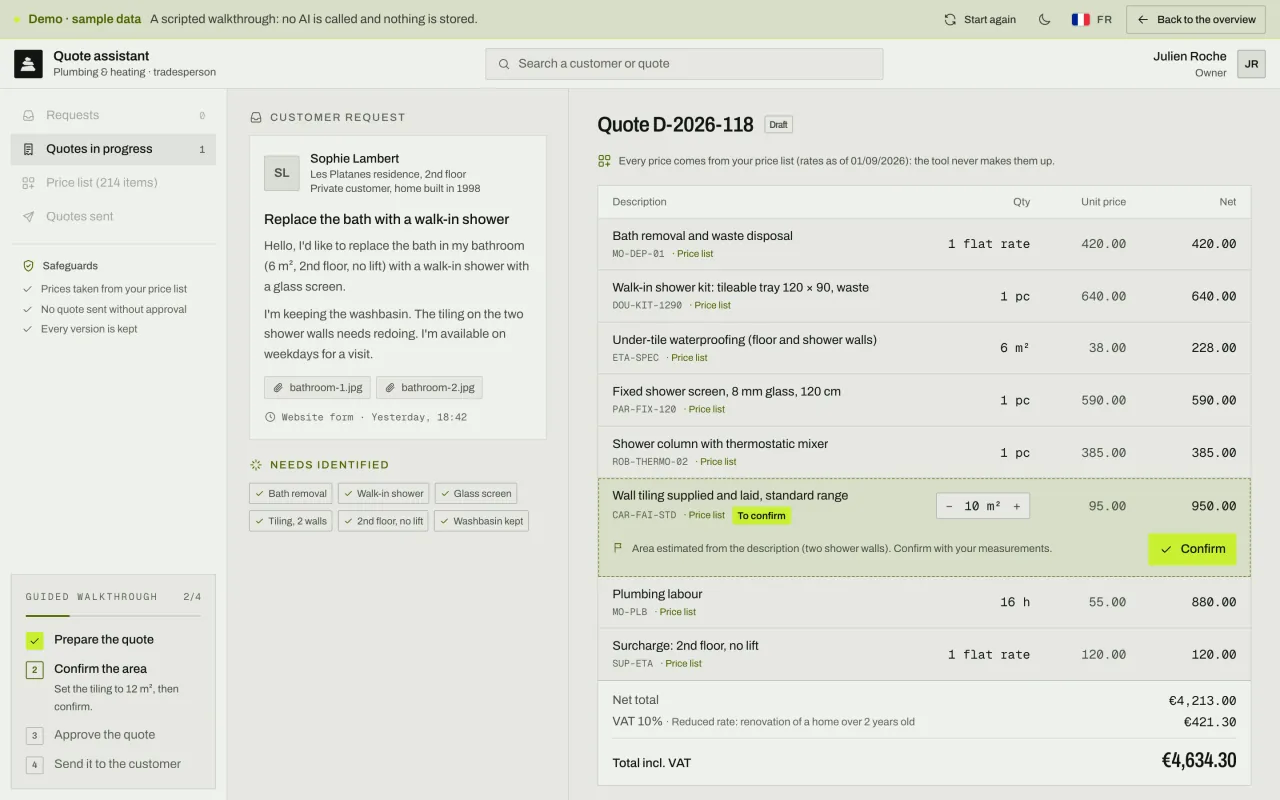Click the total €4,634.30 amount

[1198, 761]
